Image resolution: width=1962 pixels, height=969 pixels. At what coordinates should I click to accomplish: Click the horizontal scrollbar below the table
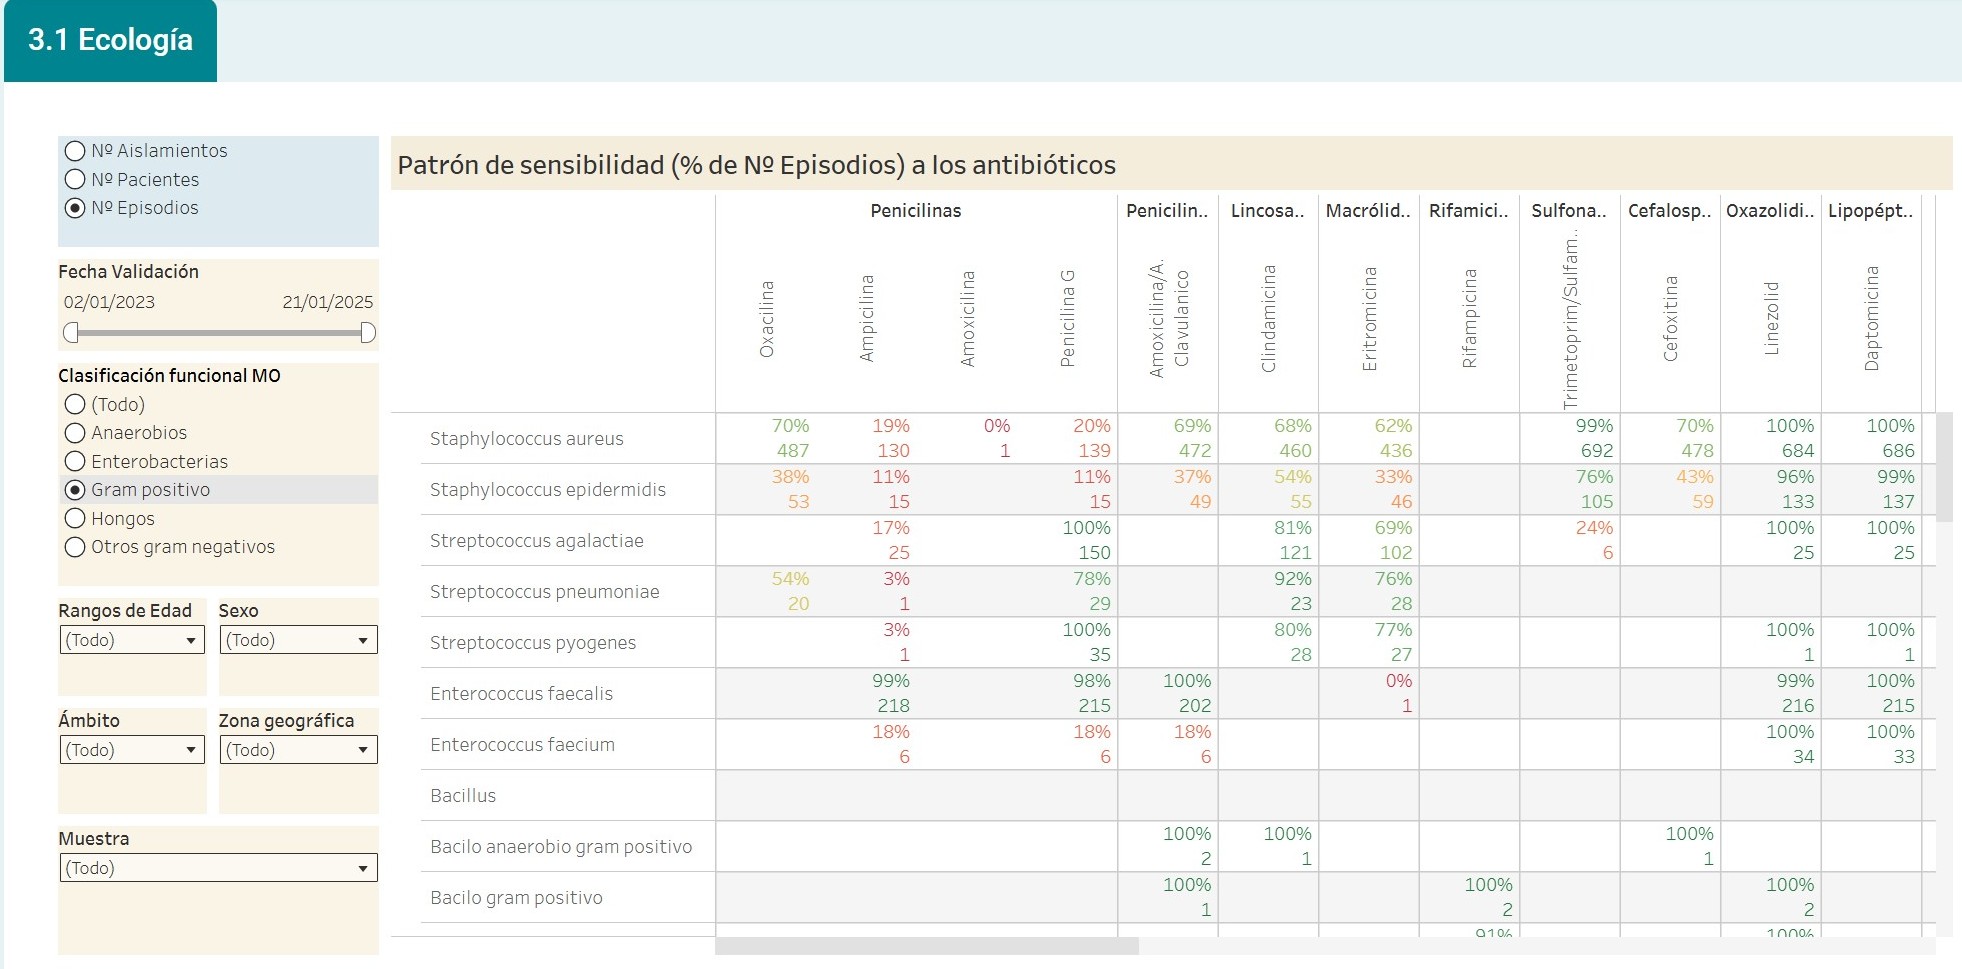(x=927, y=946)
